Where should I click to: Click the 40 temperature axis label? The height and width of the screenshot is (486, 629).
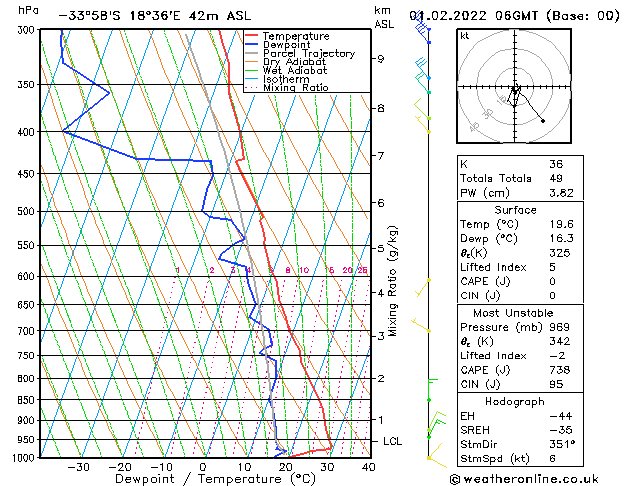click(369, 467)
